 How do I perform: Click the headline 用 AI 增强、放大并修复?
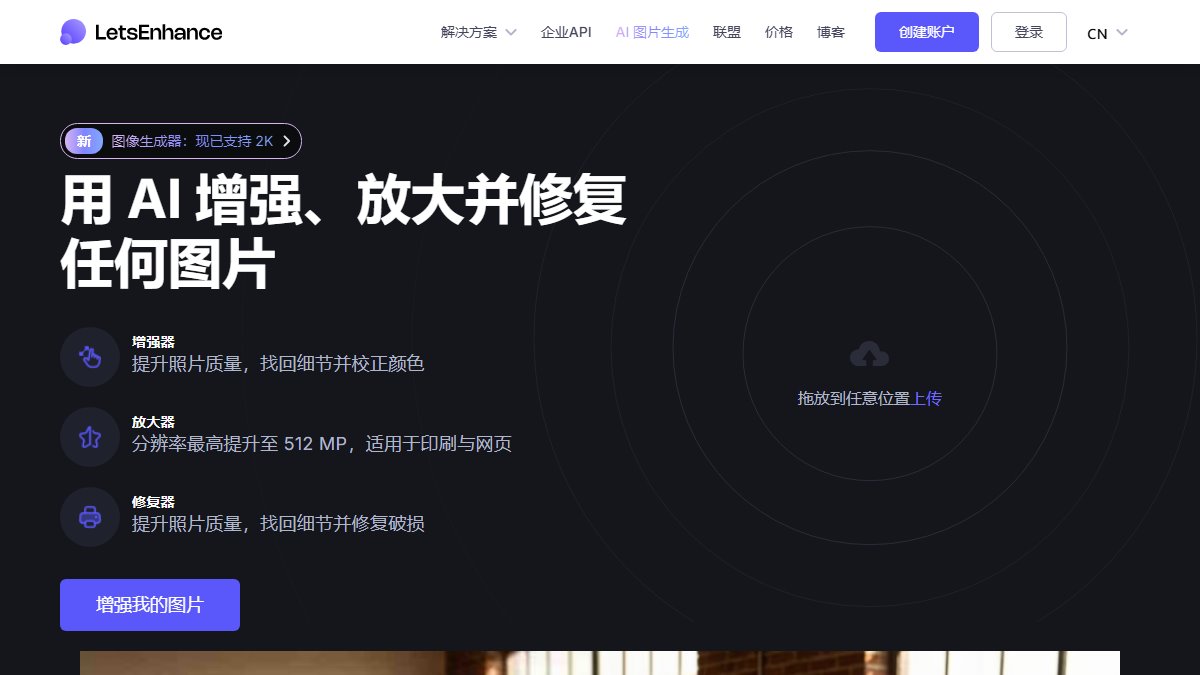click(x=343, y=201)
